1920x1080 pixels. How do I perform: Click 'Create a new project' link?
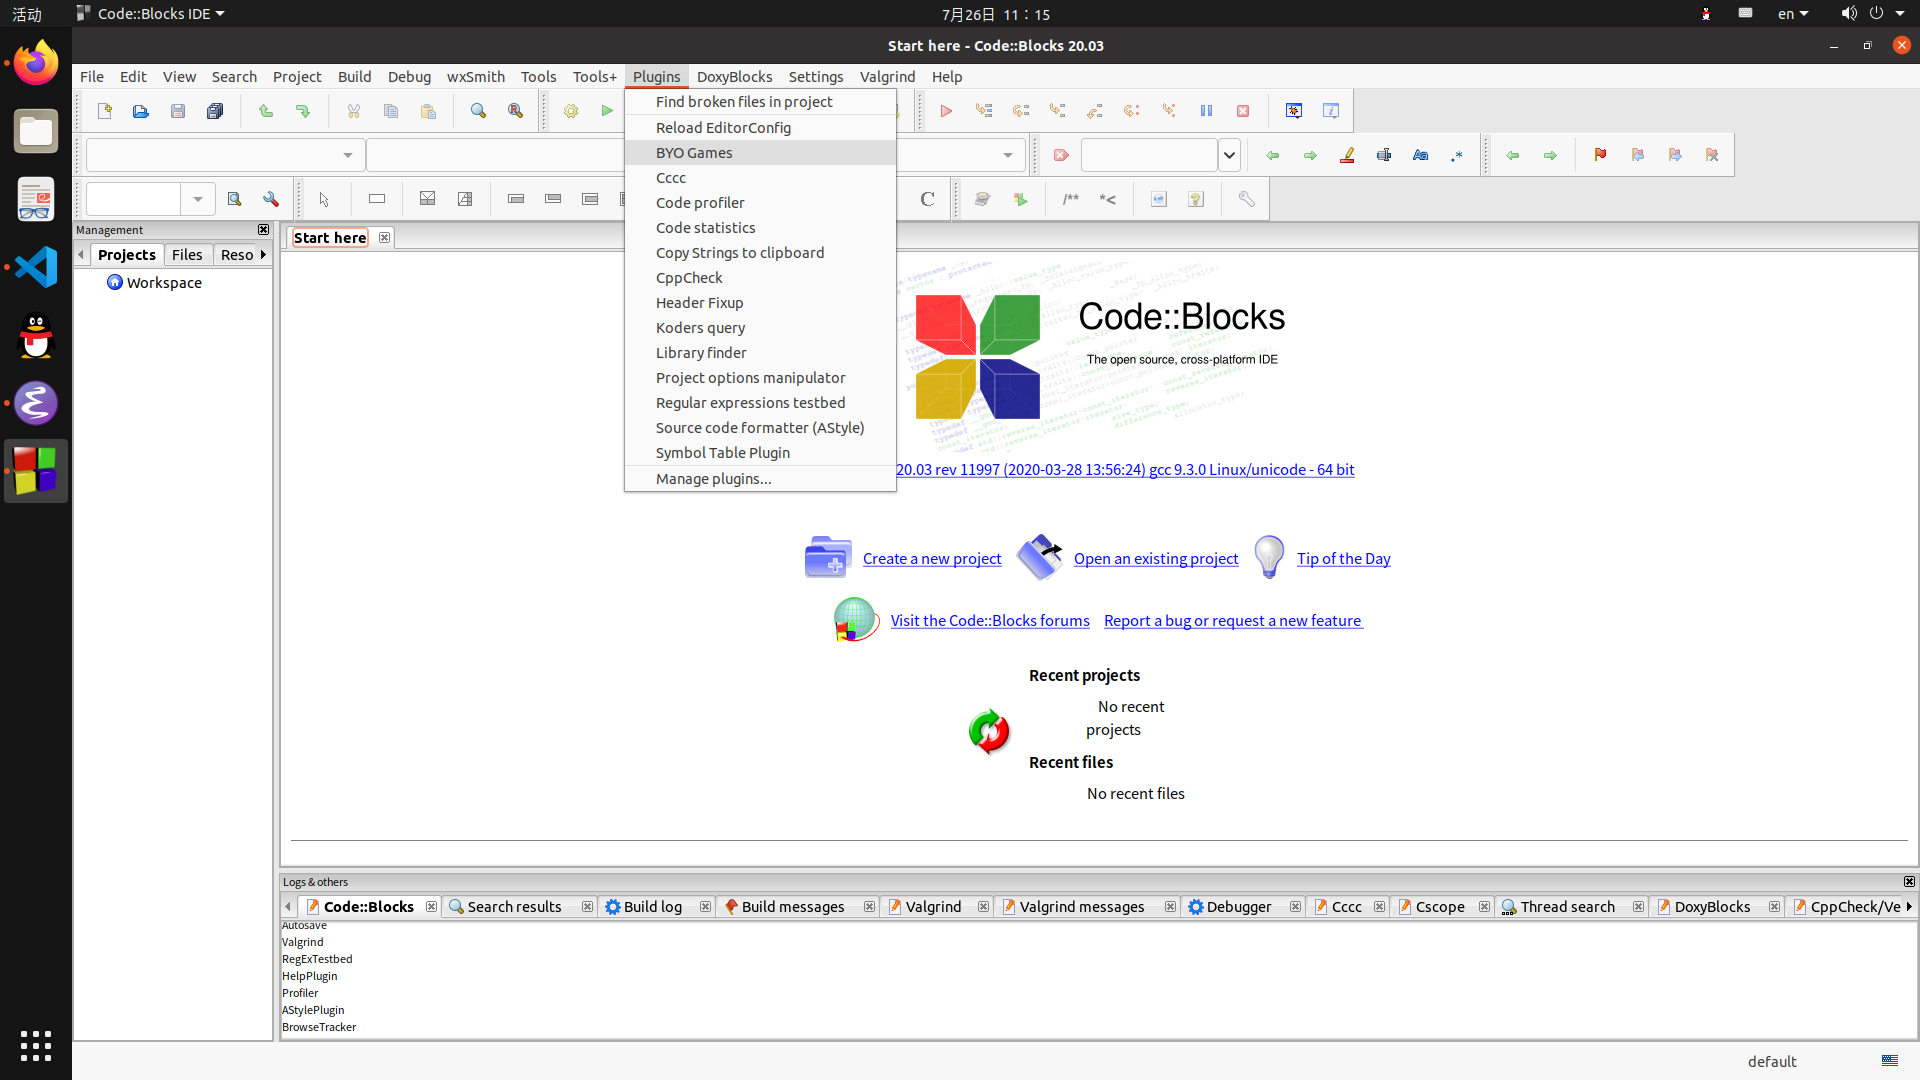[931, 558]
